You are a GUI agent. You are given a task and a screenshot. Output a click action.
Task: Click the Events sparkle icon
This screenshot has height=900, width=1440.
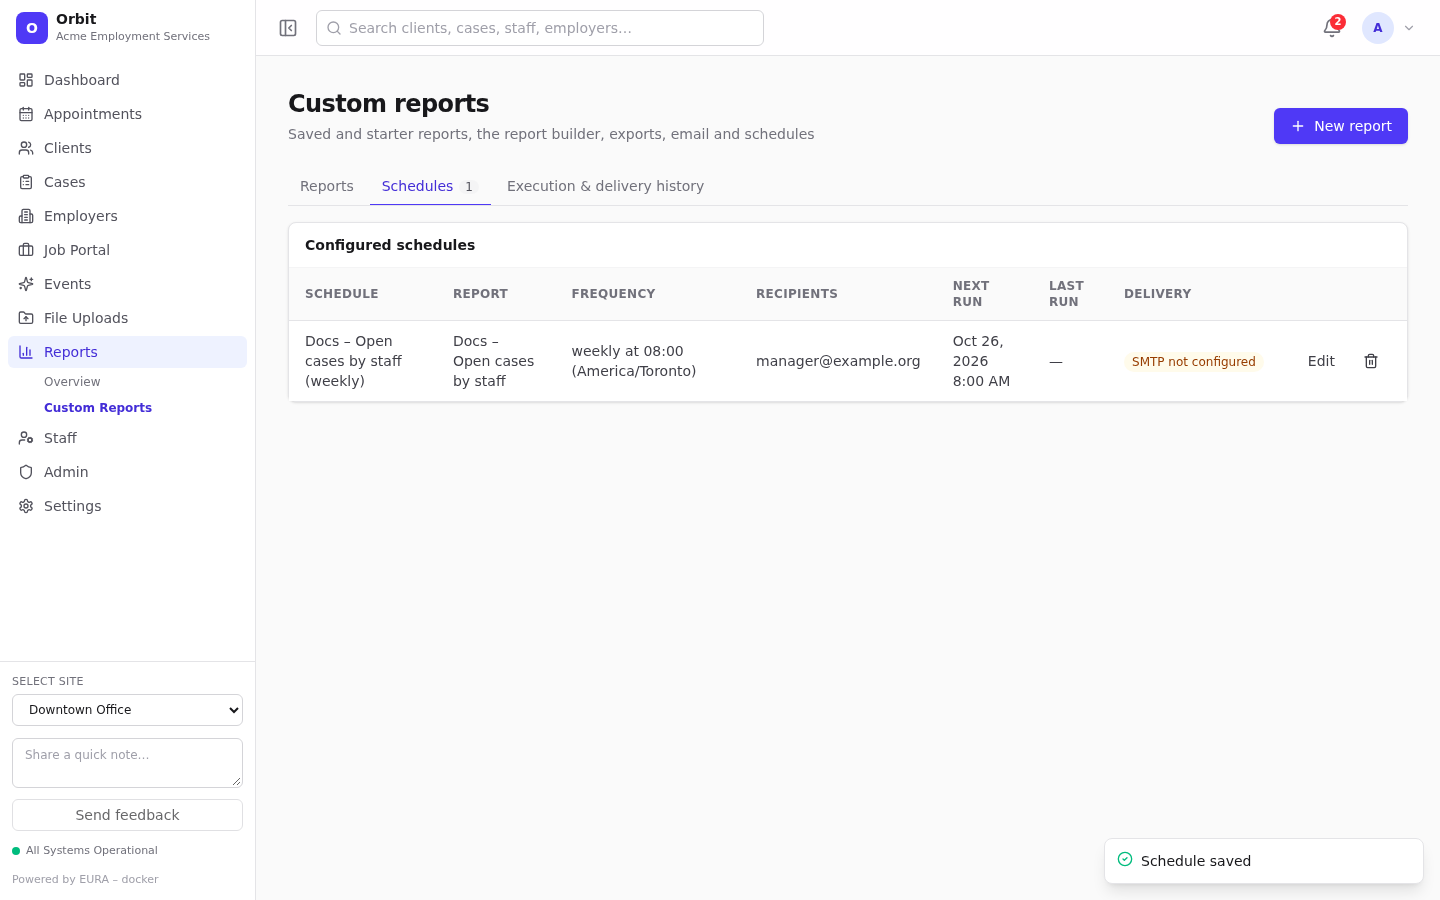coord(26,284)
